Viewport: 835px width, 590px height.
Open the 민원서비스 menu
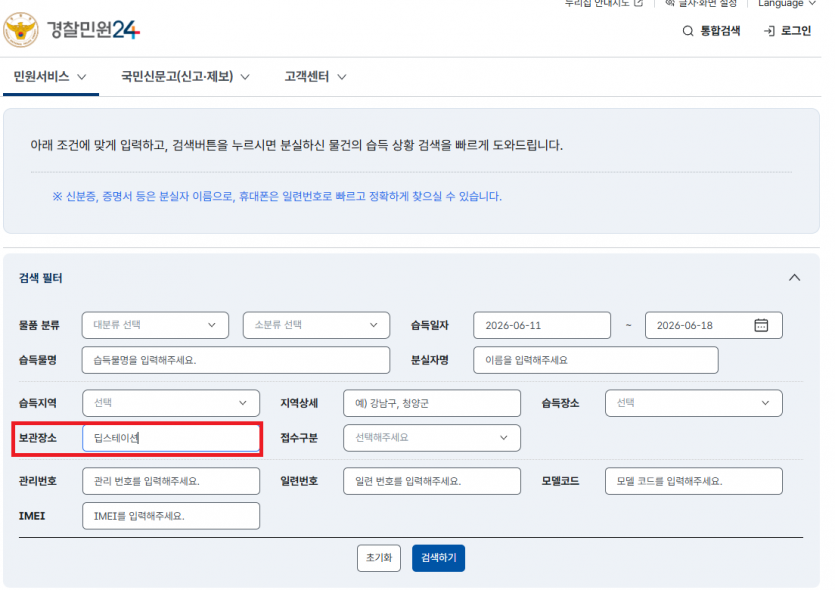pyautogui.click(x=50, y=77)
